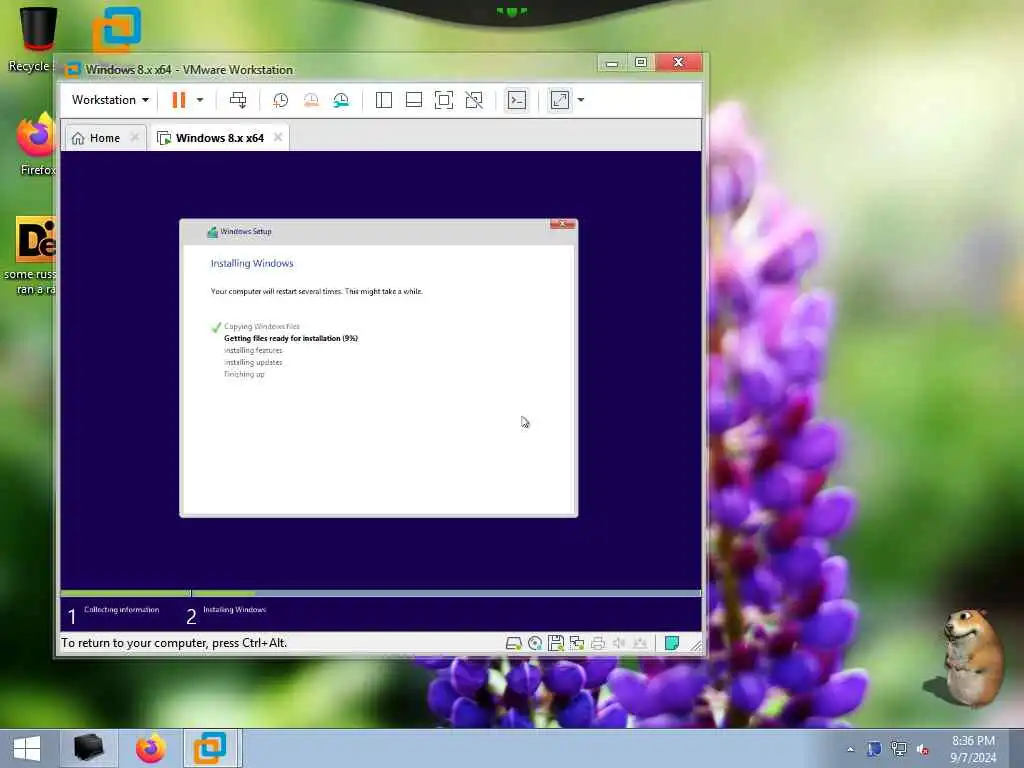The width and height of the screenshot is (1024, 768).
Task: Open the snapshot manager
Action: coord(341,100)
